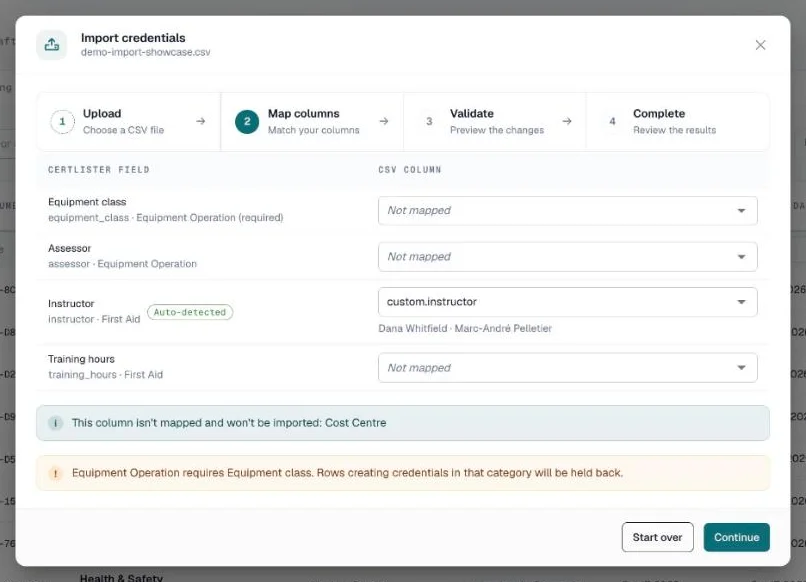The width and height of the screenshot is (806, 582).
Task: Open the Assessor CSV column dropdown
Action: point(567,257)
